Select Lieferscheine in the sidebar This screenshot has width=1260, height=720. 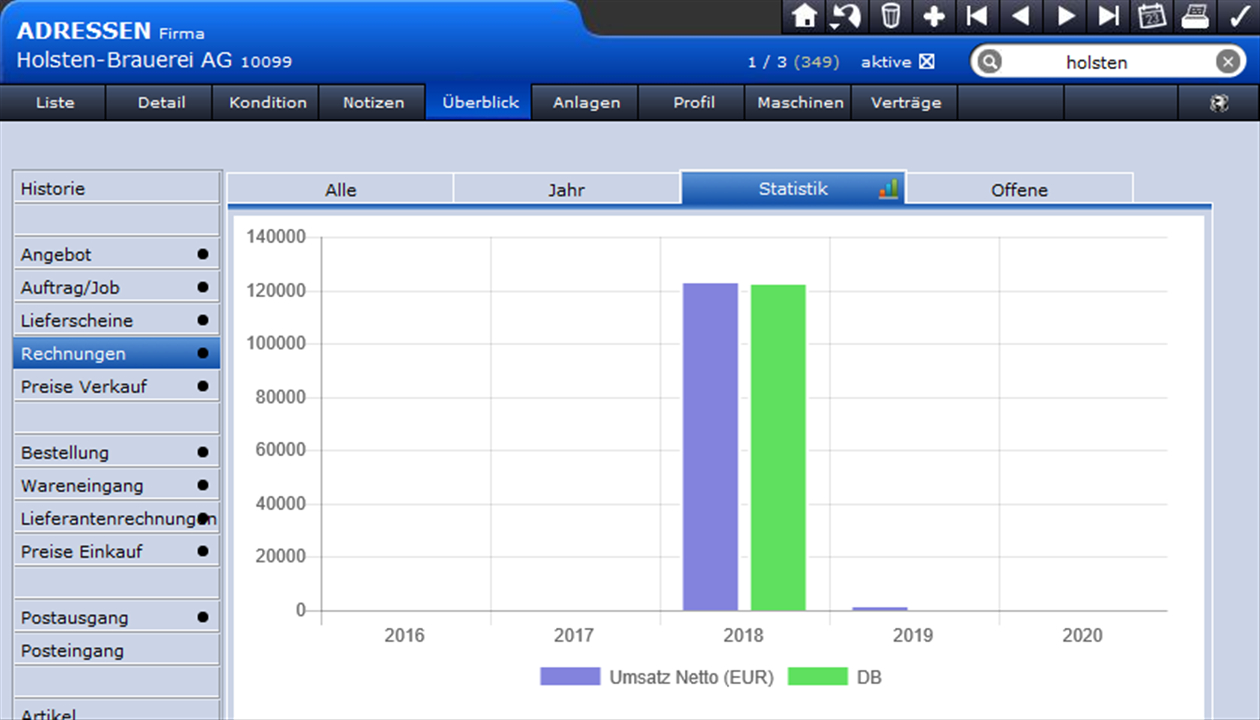click(x=117, y=320)
